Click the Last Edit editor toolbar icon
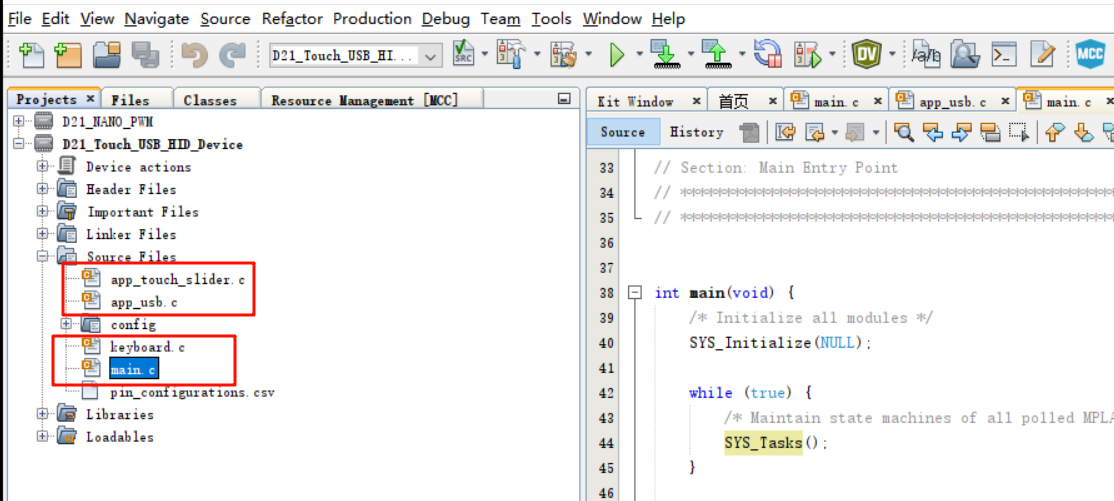The height and width of the screenshot is (501, 1114). click(785, 131)
